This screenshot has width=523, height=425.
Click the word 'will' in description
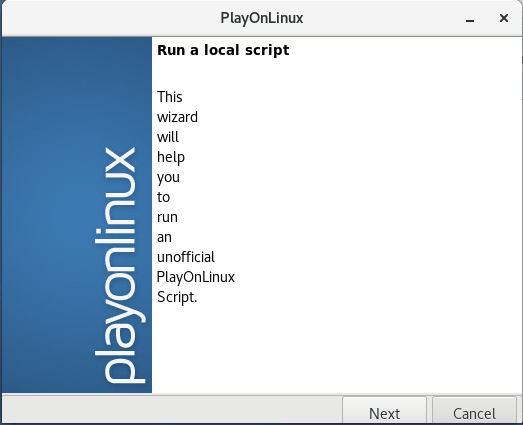[x=168, y=137]
